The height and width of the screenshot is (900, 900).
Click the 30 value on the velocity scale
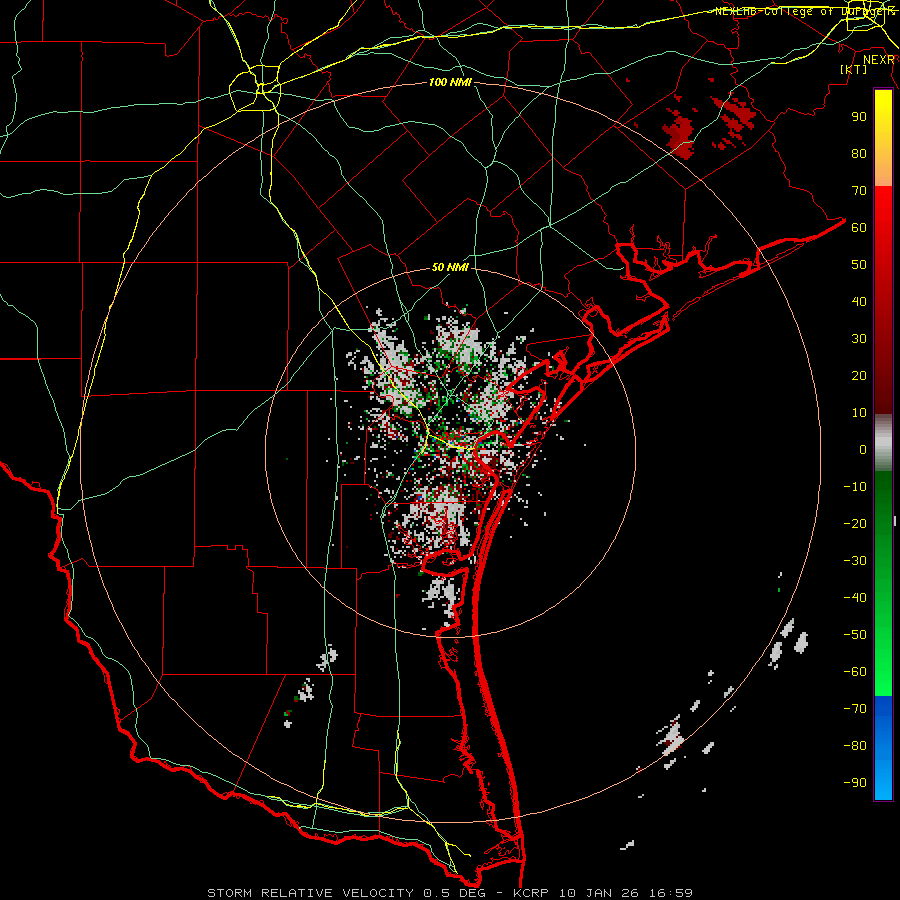point(859,339)
